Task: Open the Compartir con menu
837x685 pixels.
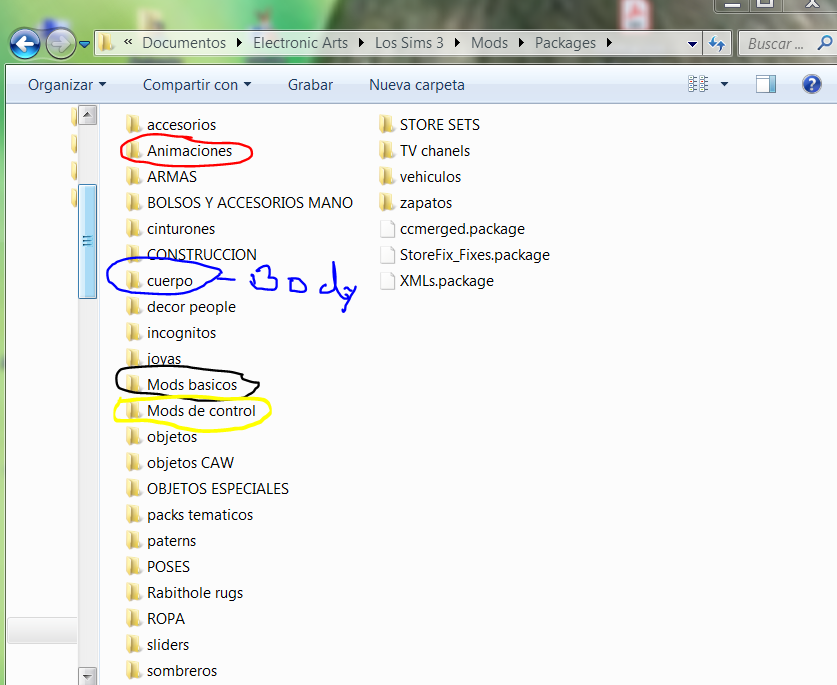Action: (x=197, y=85)
